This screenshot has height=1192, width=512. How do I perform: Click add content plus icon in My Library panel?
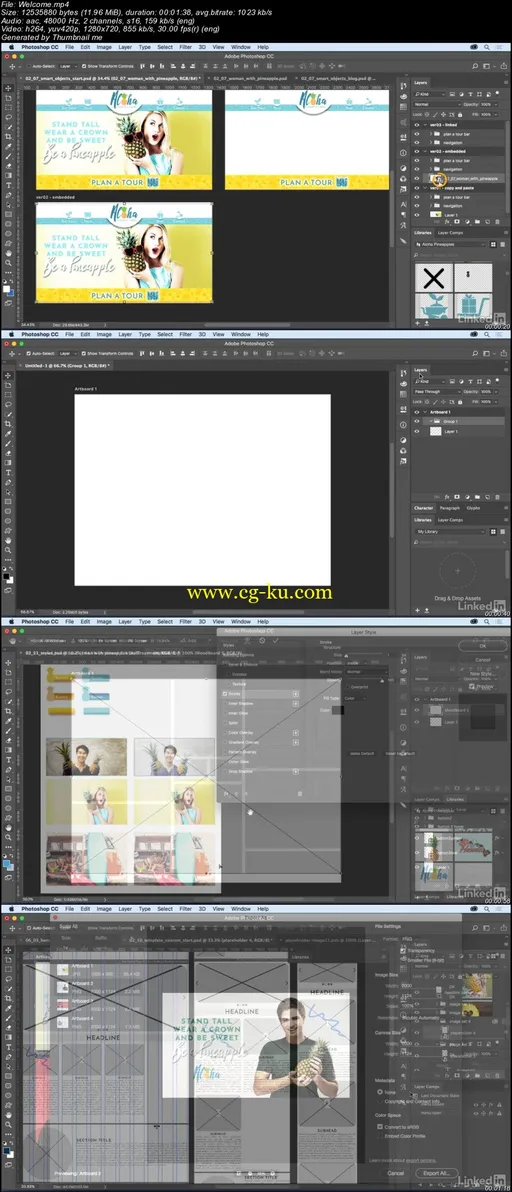point(416,610)
